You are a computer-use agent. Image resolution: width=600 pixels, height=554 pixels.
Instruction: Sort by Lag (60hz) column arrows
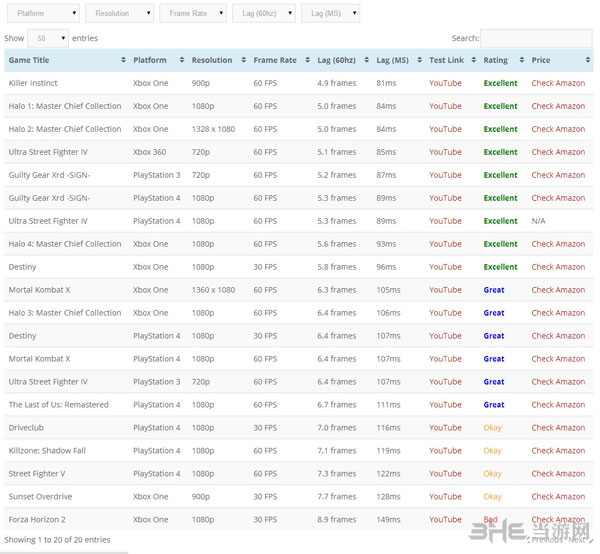[367, 60]
